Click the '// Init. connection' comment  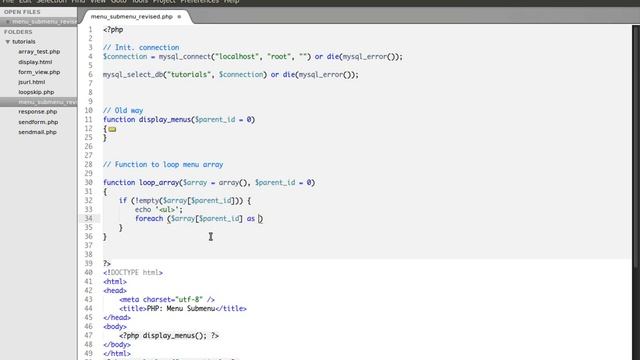click(141, 48)
